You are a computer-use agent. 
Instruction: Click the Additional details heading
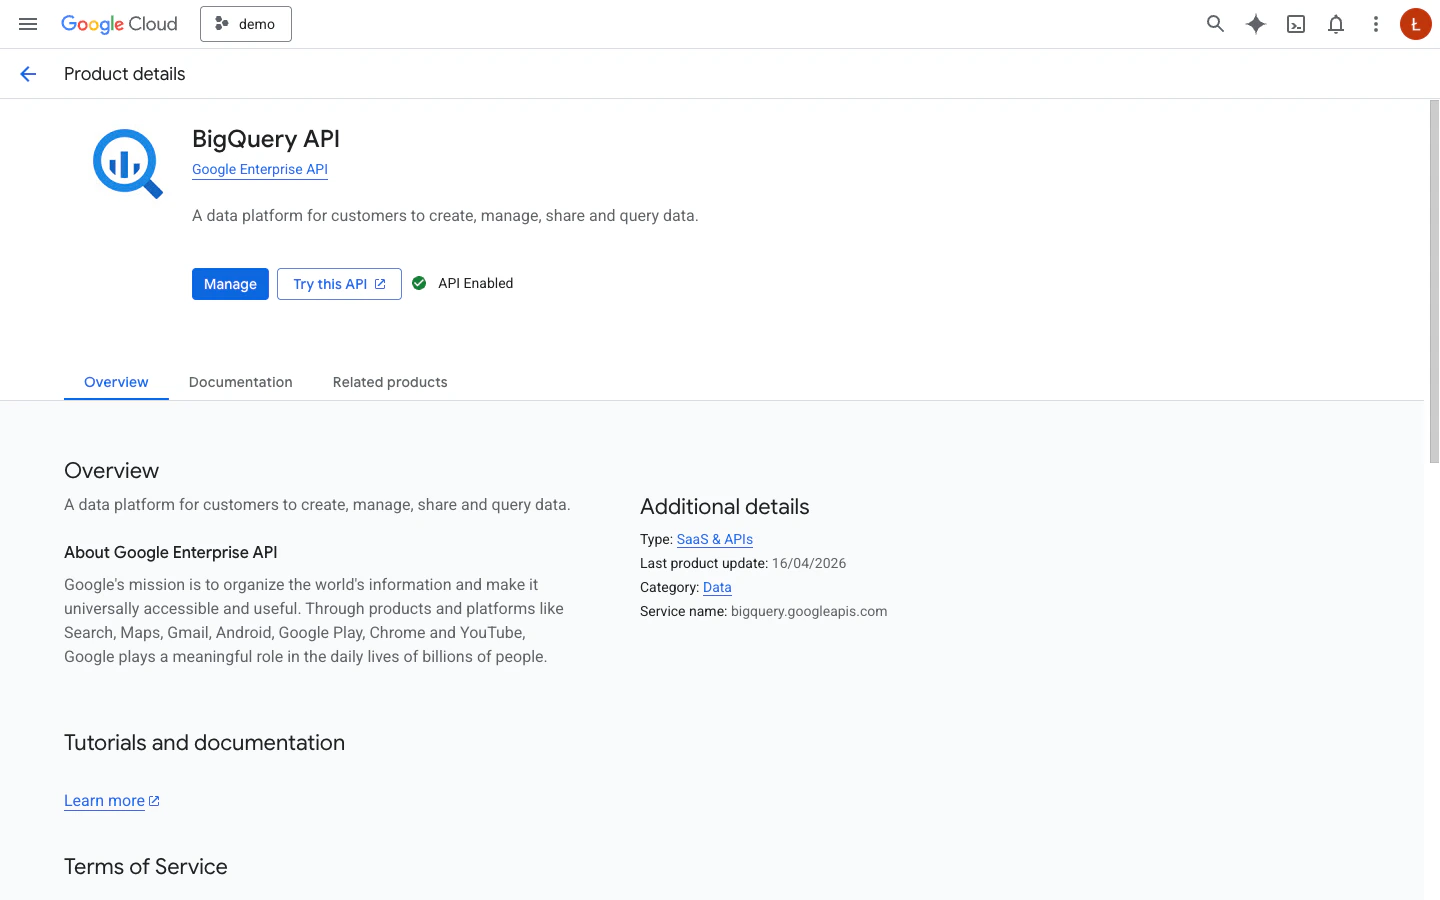point(725,507)
